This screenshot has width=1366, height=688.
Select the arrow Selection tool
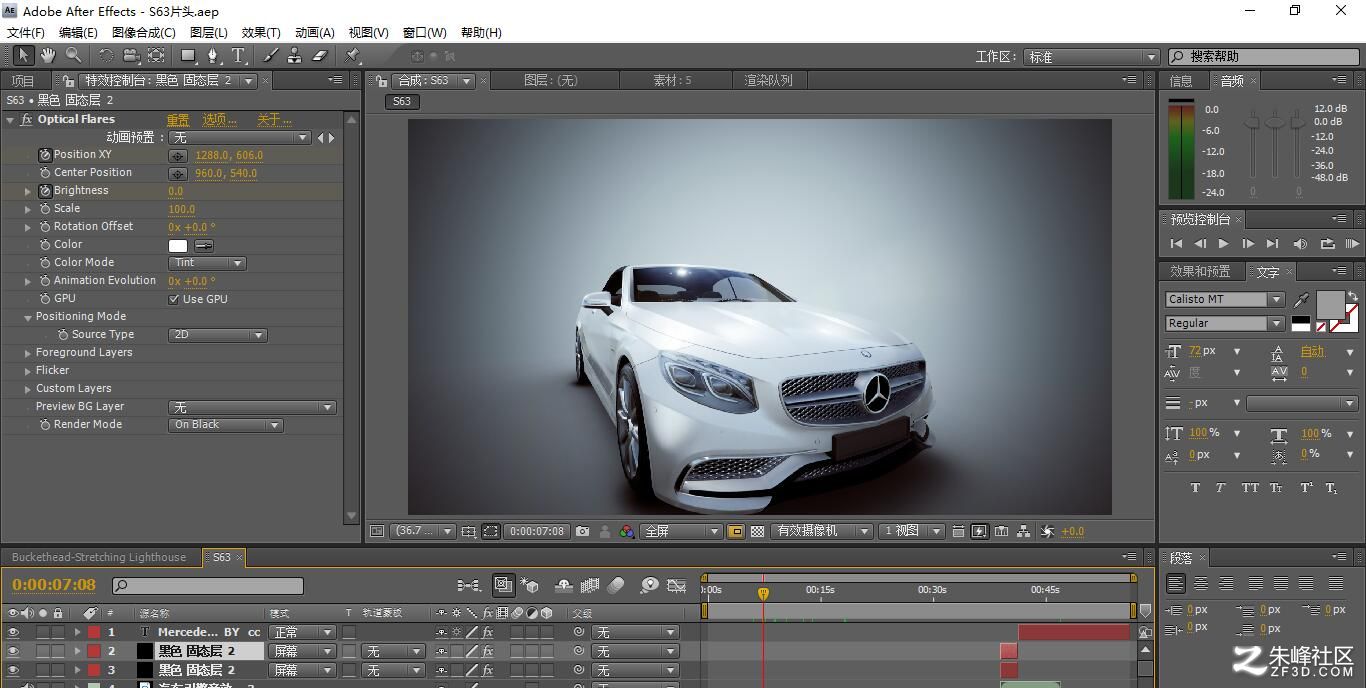pyautogui.click(x=23, y=56)
